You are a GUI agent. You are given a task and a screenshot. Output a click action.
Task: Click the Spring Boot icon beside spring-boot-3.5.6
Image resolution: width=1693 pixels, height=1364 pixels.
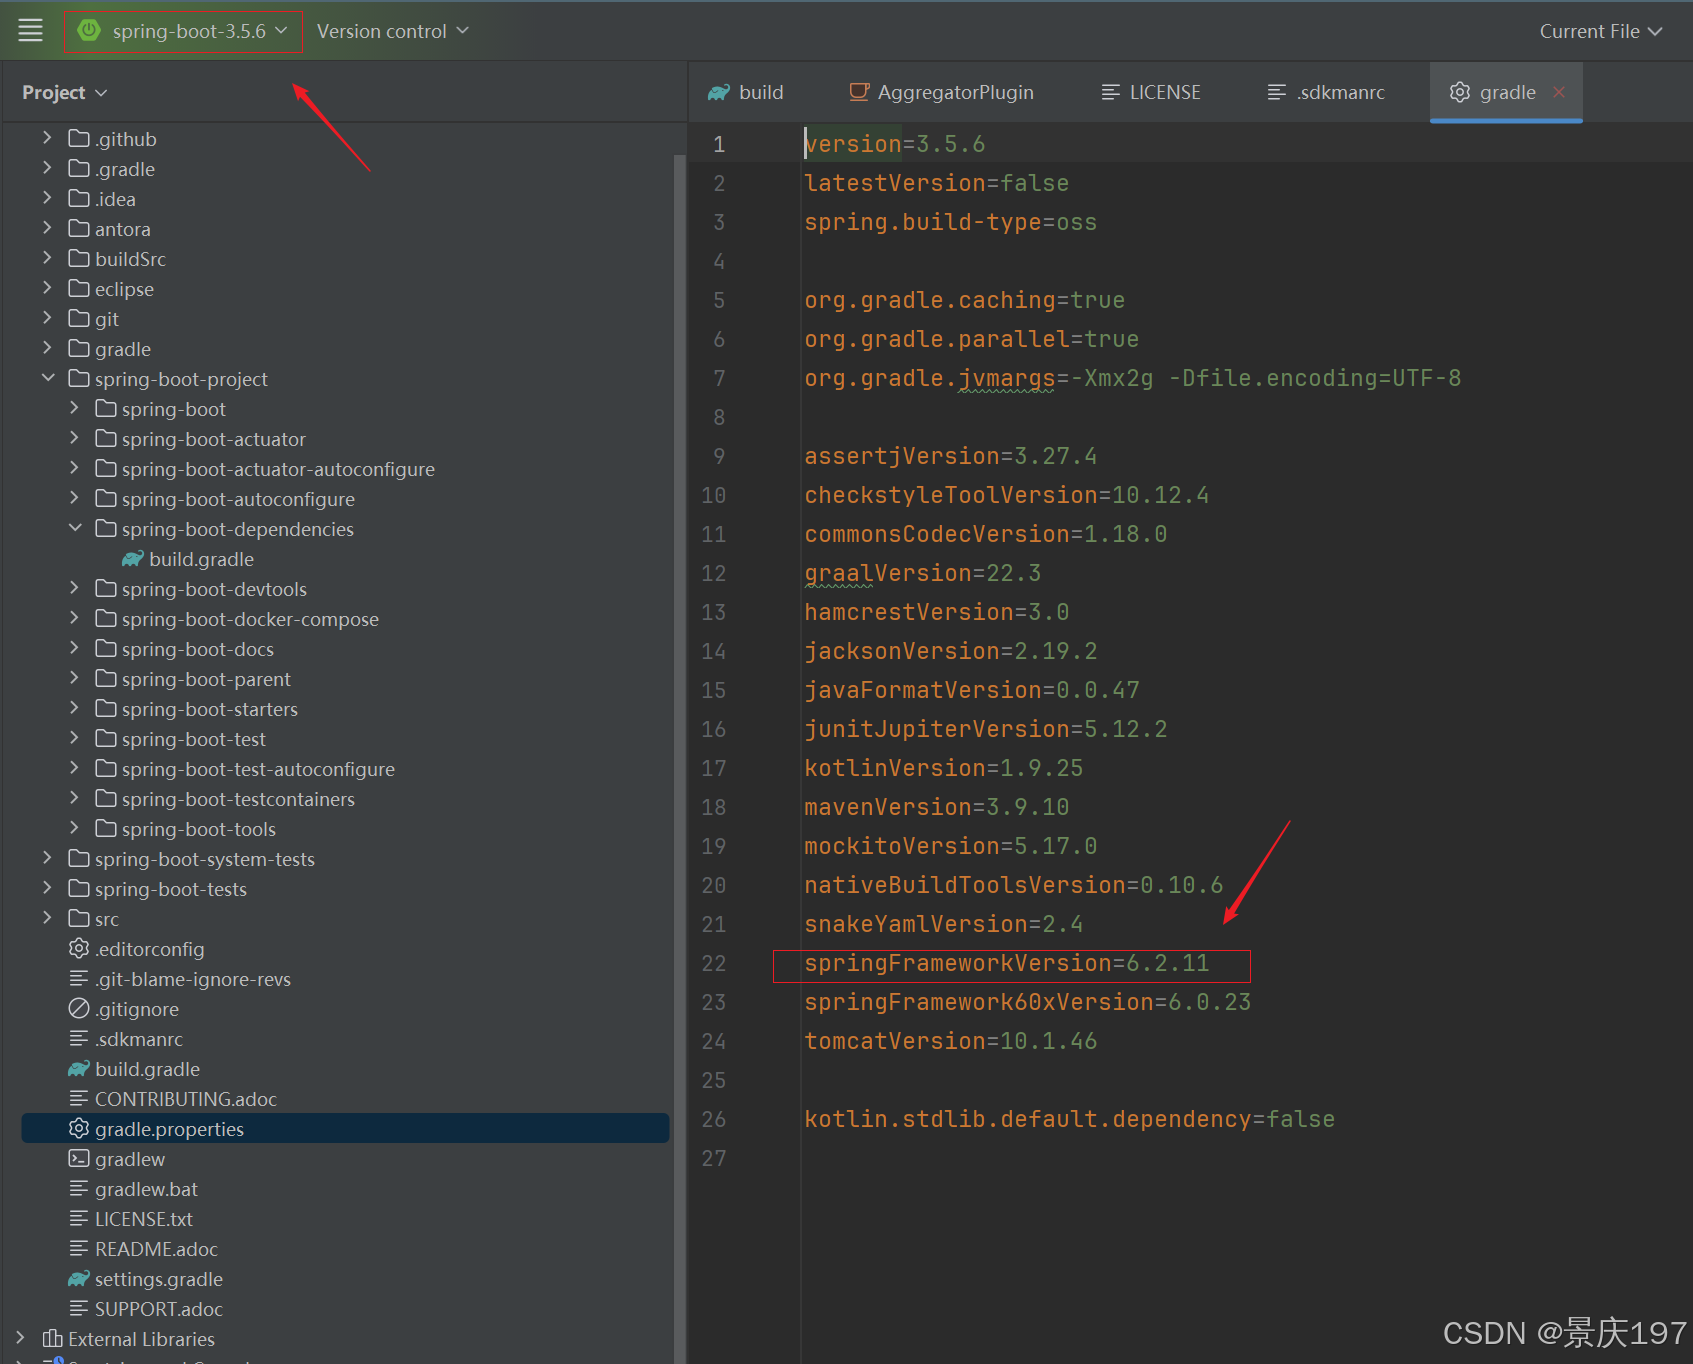pyautogui.click(x=90, y=30)
